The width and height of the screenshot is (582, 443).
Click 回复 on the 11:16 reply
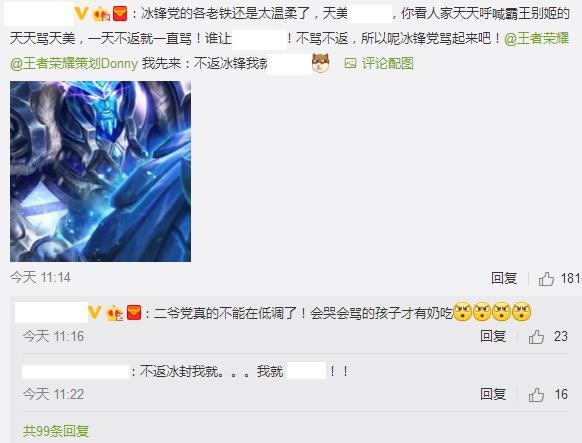(493, 336)
